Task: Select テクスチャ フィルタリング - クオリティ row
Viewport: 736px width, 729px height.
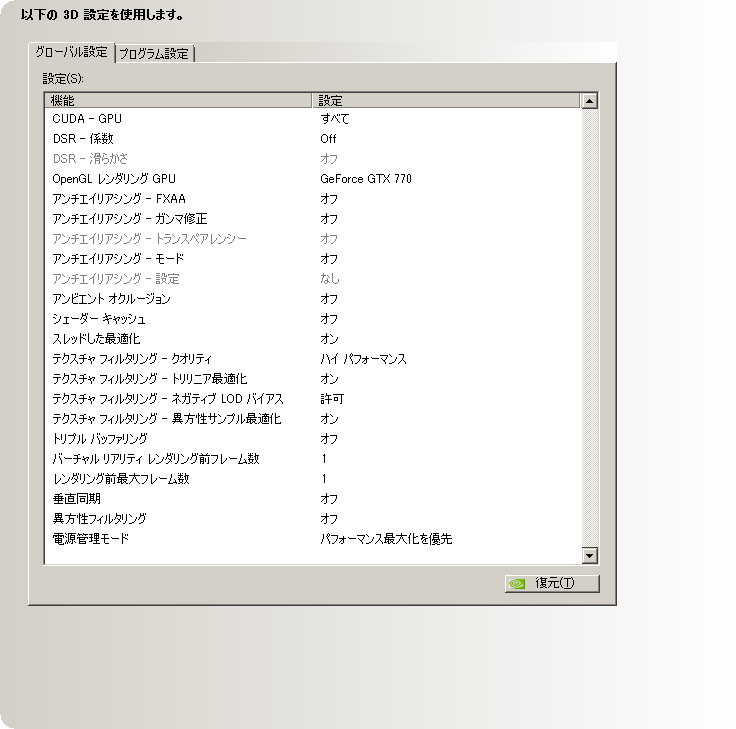Action: (313, 359)
